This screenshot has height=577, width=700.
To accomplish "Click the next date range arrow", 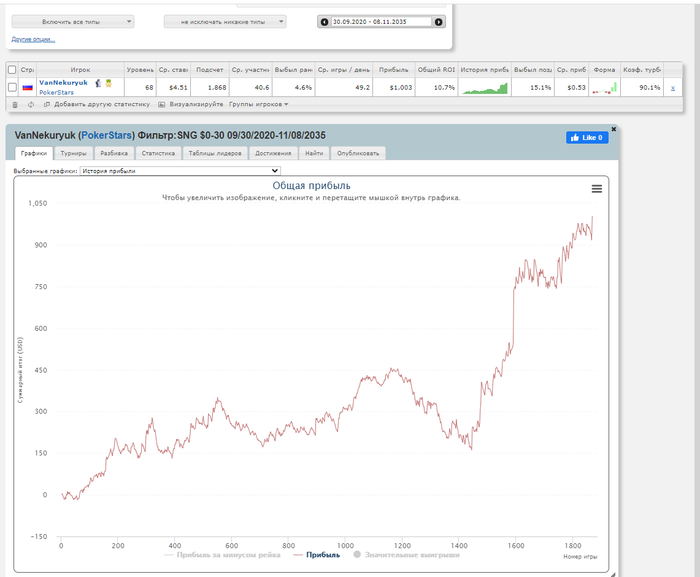I will coord(438,22).
